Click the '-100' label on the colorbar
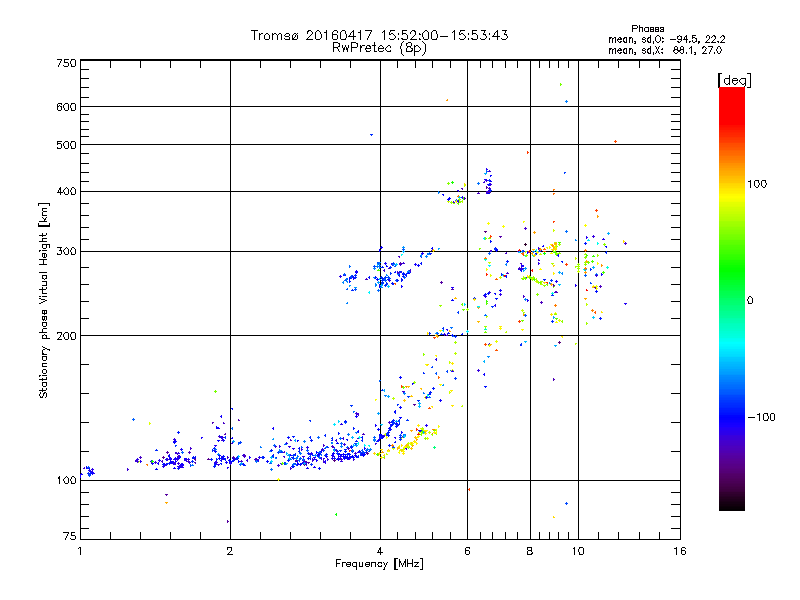800x600 pixels. pos(761,417)
